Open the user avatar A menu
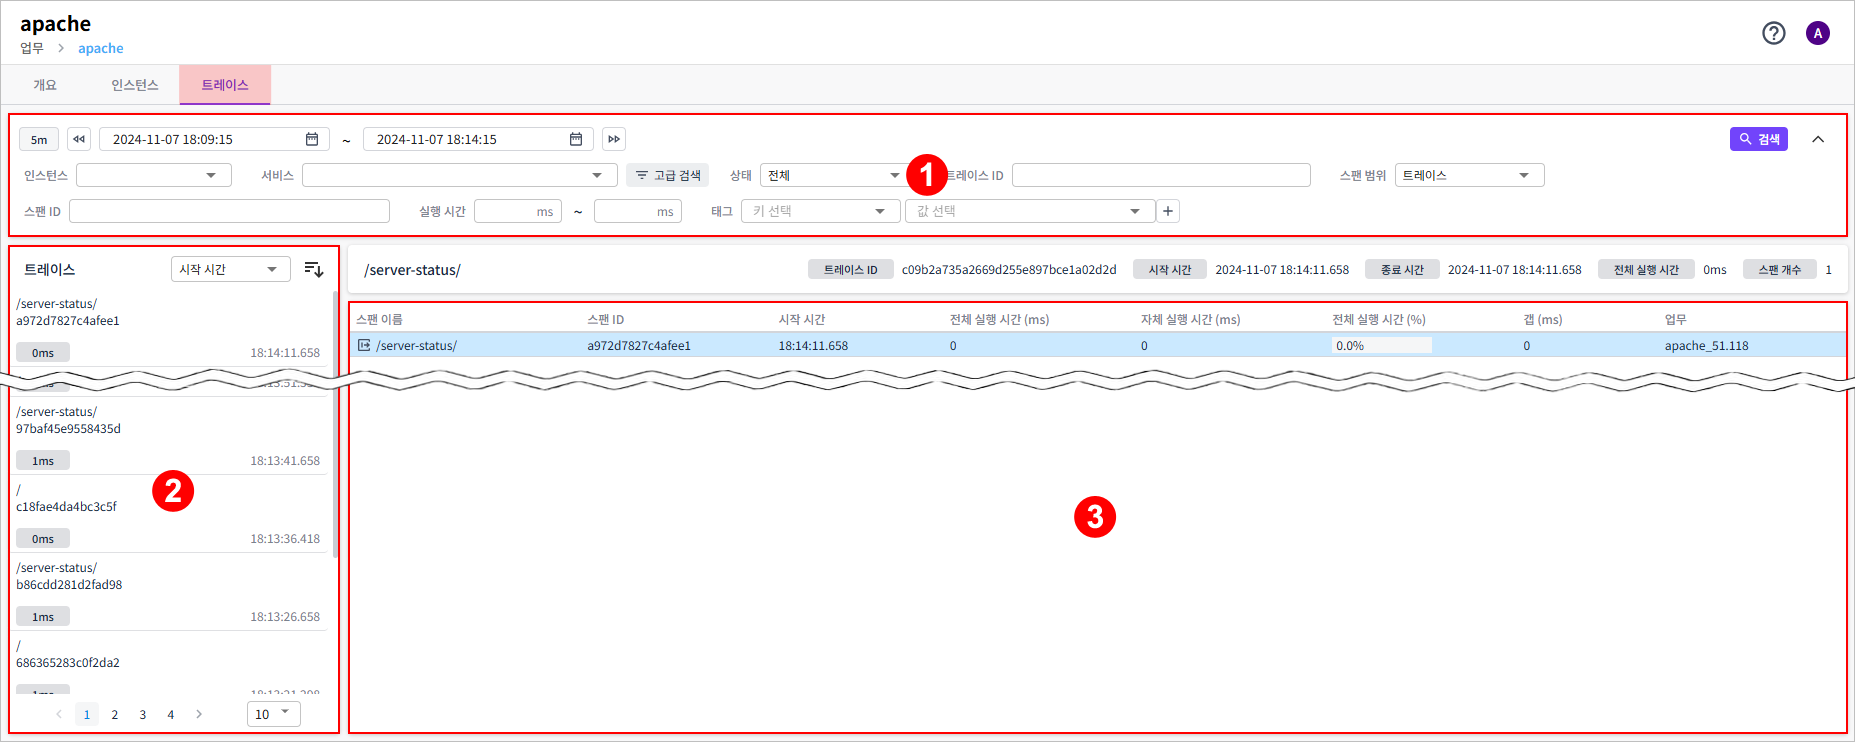This screenshot has height=742, width=1855. point(1817,33)
